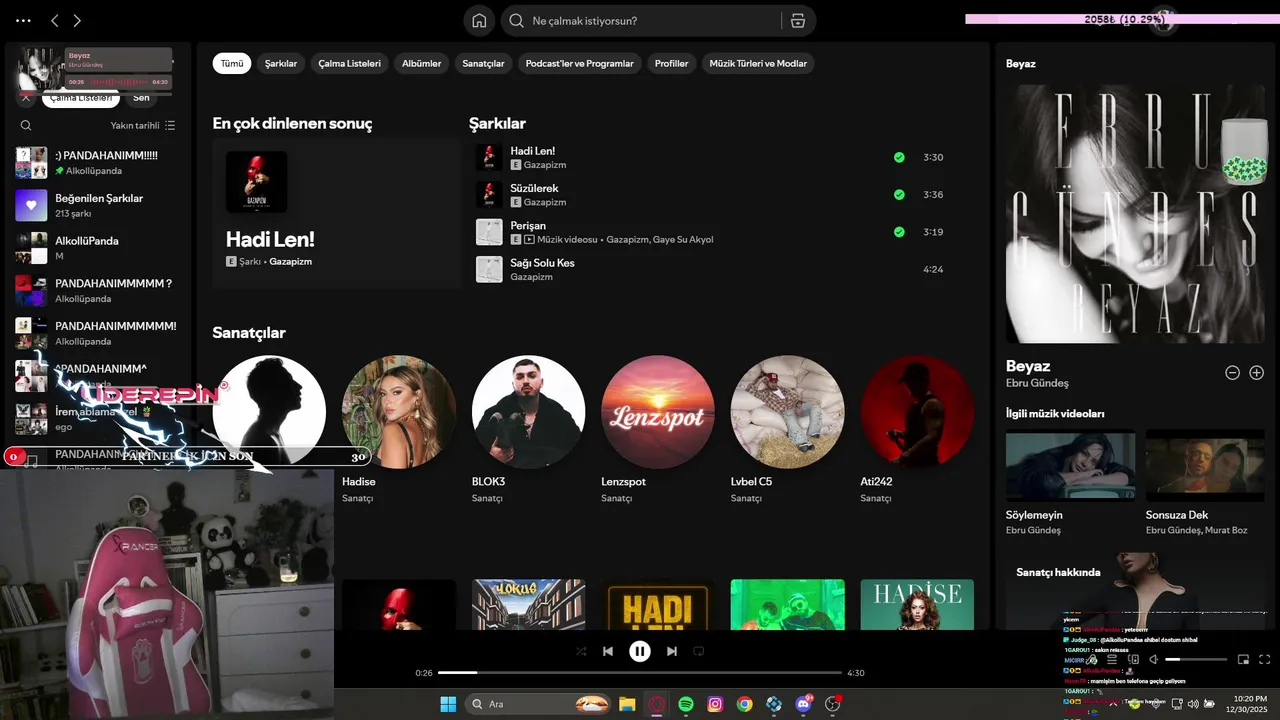Seek on the song progress bar
Image resolution: width=1280 pixels, height=720 pixels.
point(640,673)
